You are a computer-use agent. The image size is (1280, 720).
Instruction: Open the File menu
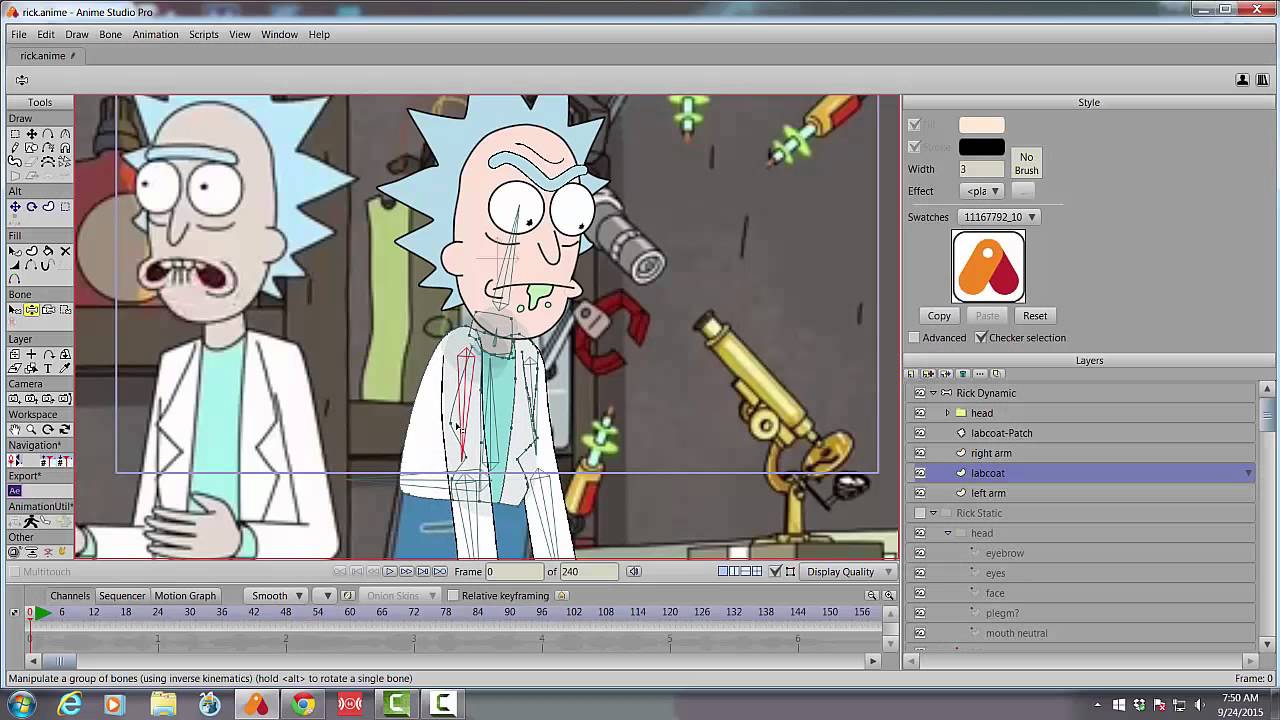point(19,34)
